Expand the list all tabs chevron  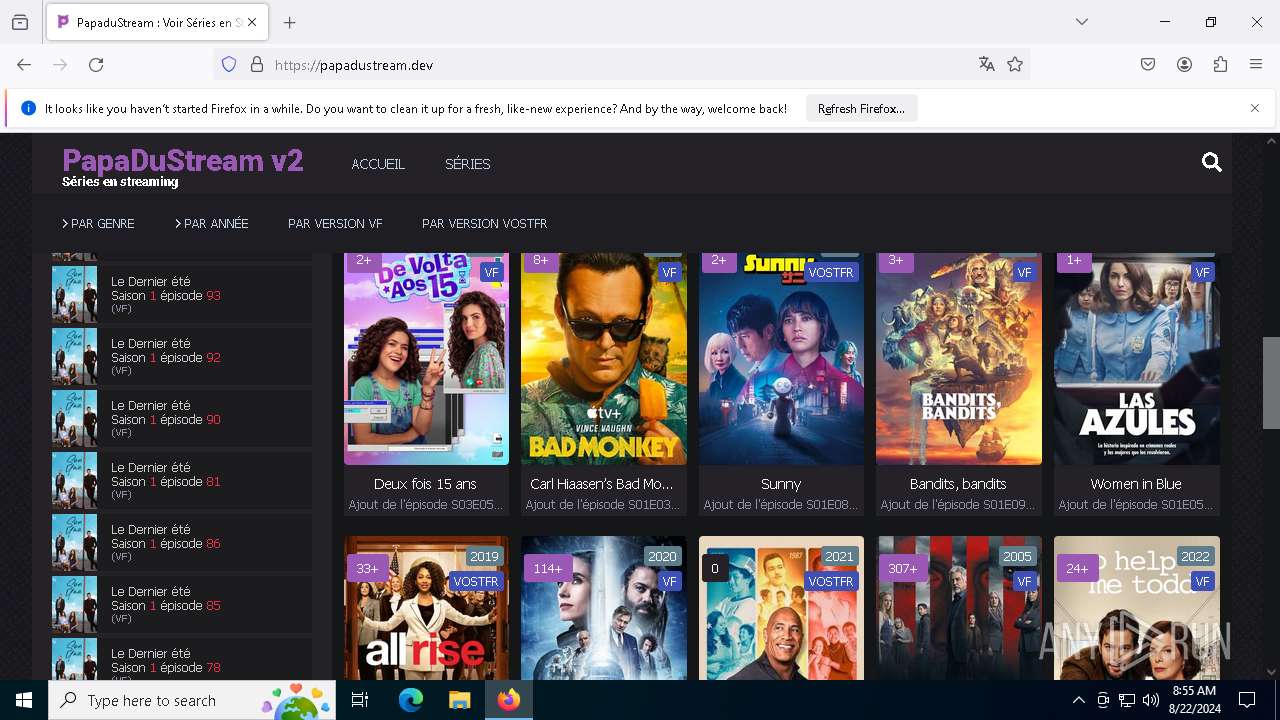click(1082, 22)
